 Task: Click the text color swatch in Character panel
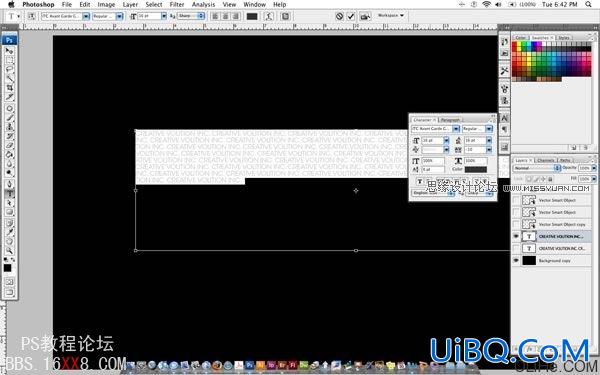476,169
